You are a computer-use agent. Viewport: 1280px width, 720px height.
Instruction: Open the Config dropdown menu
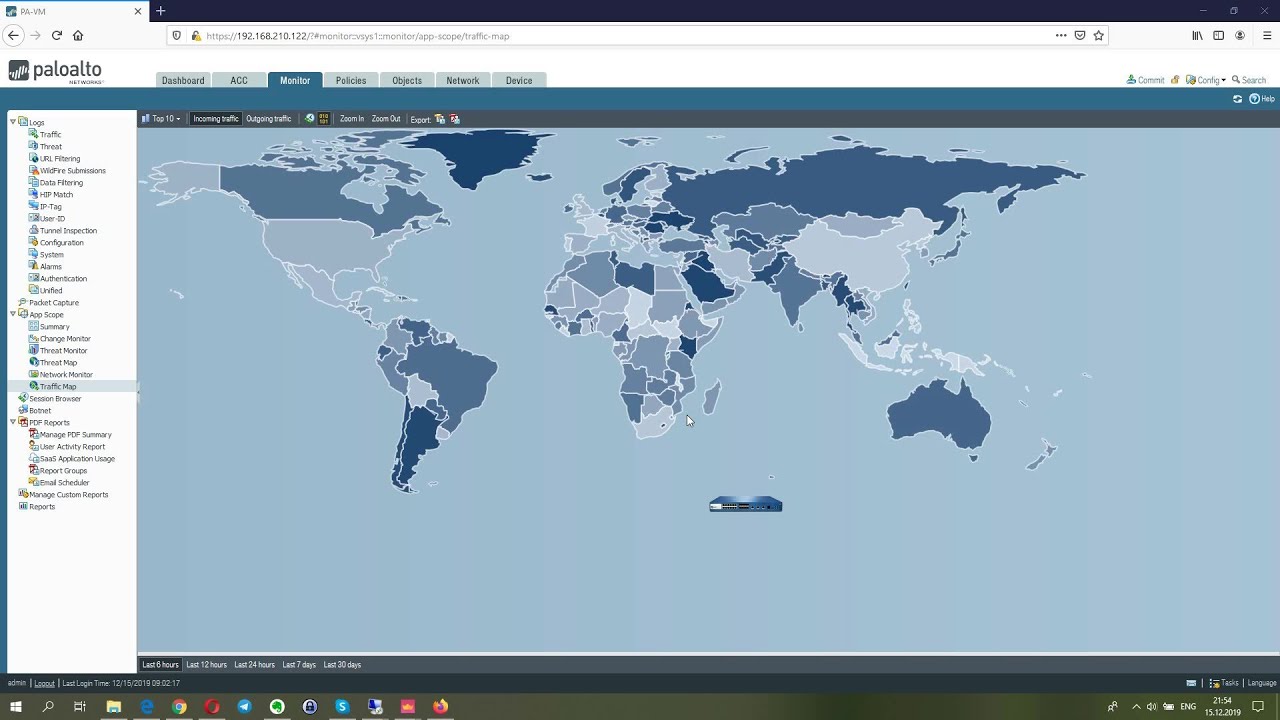click(1206, 80)
